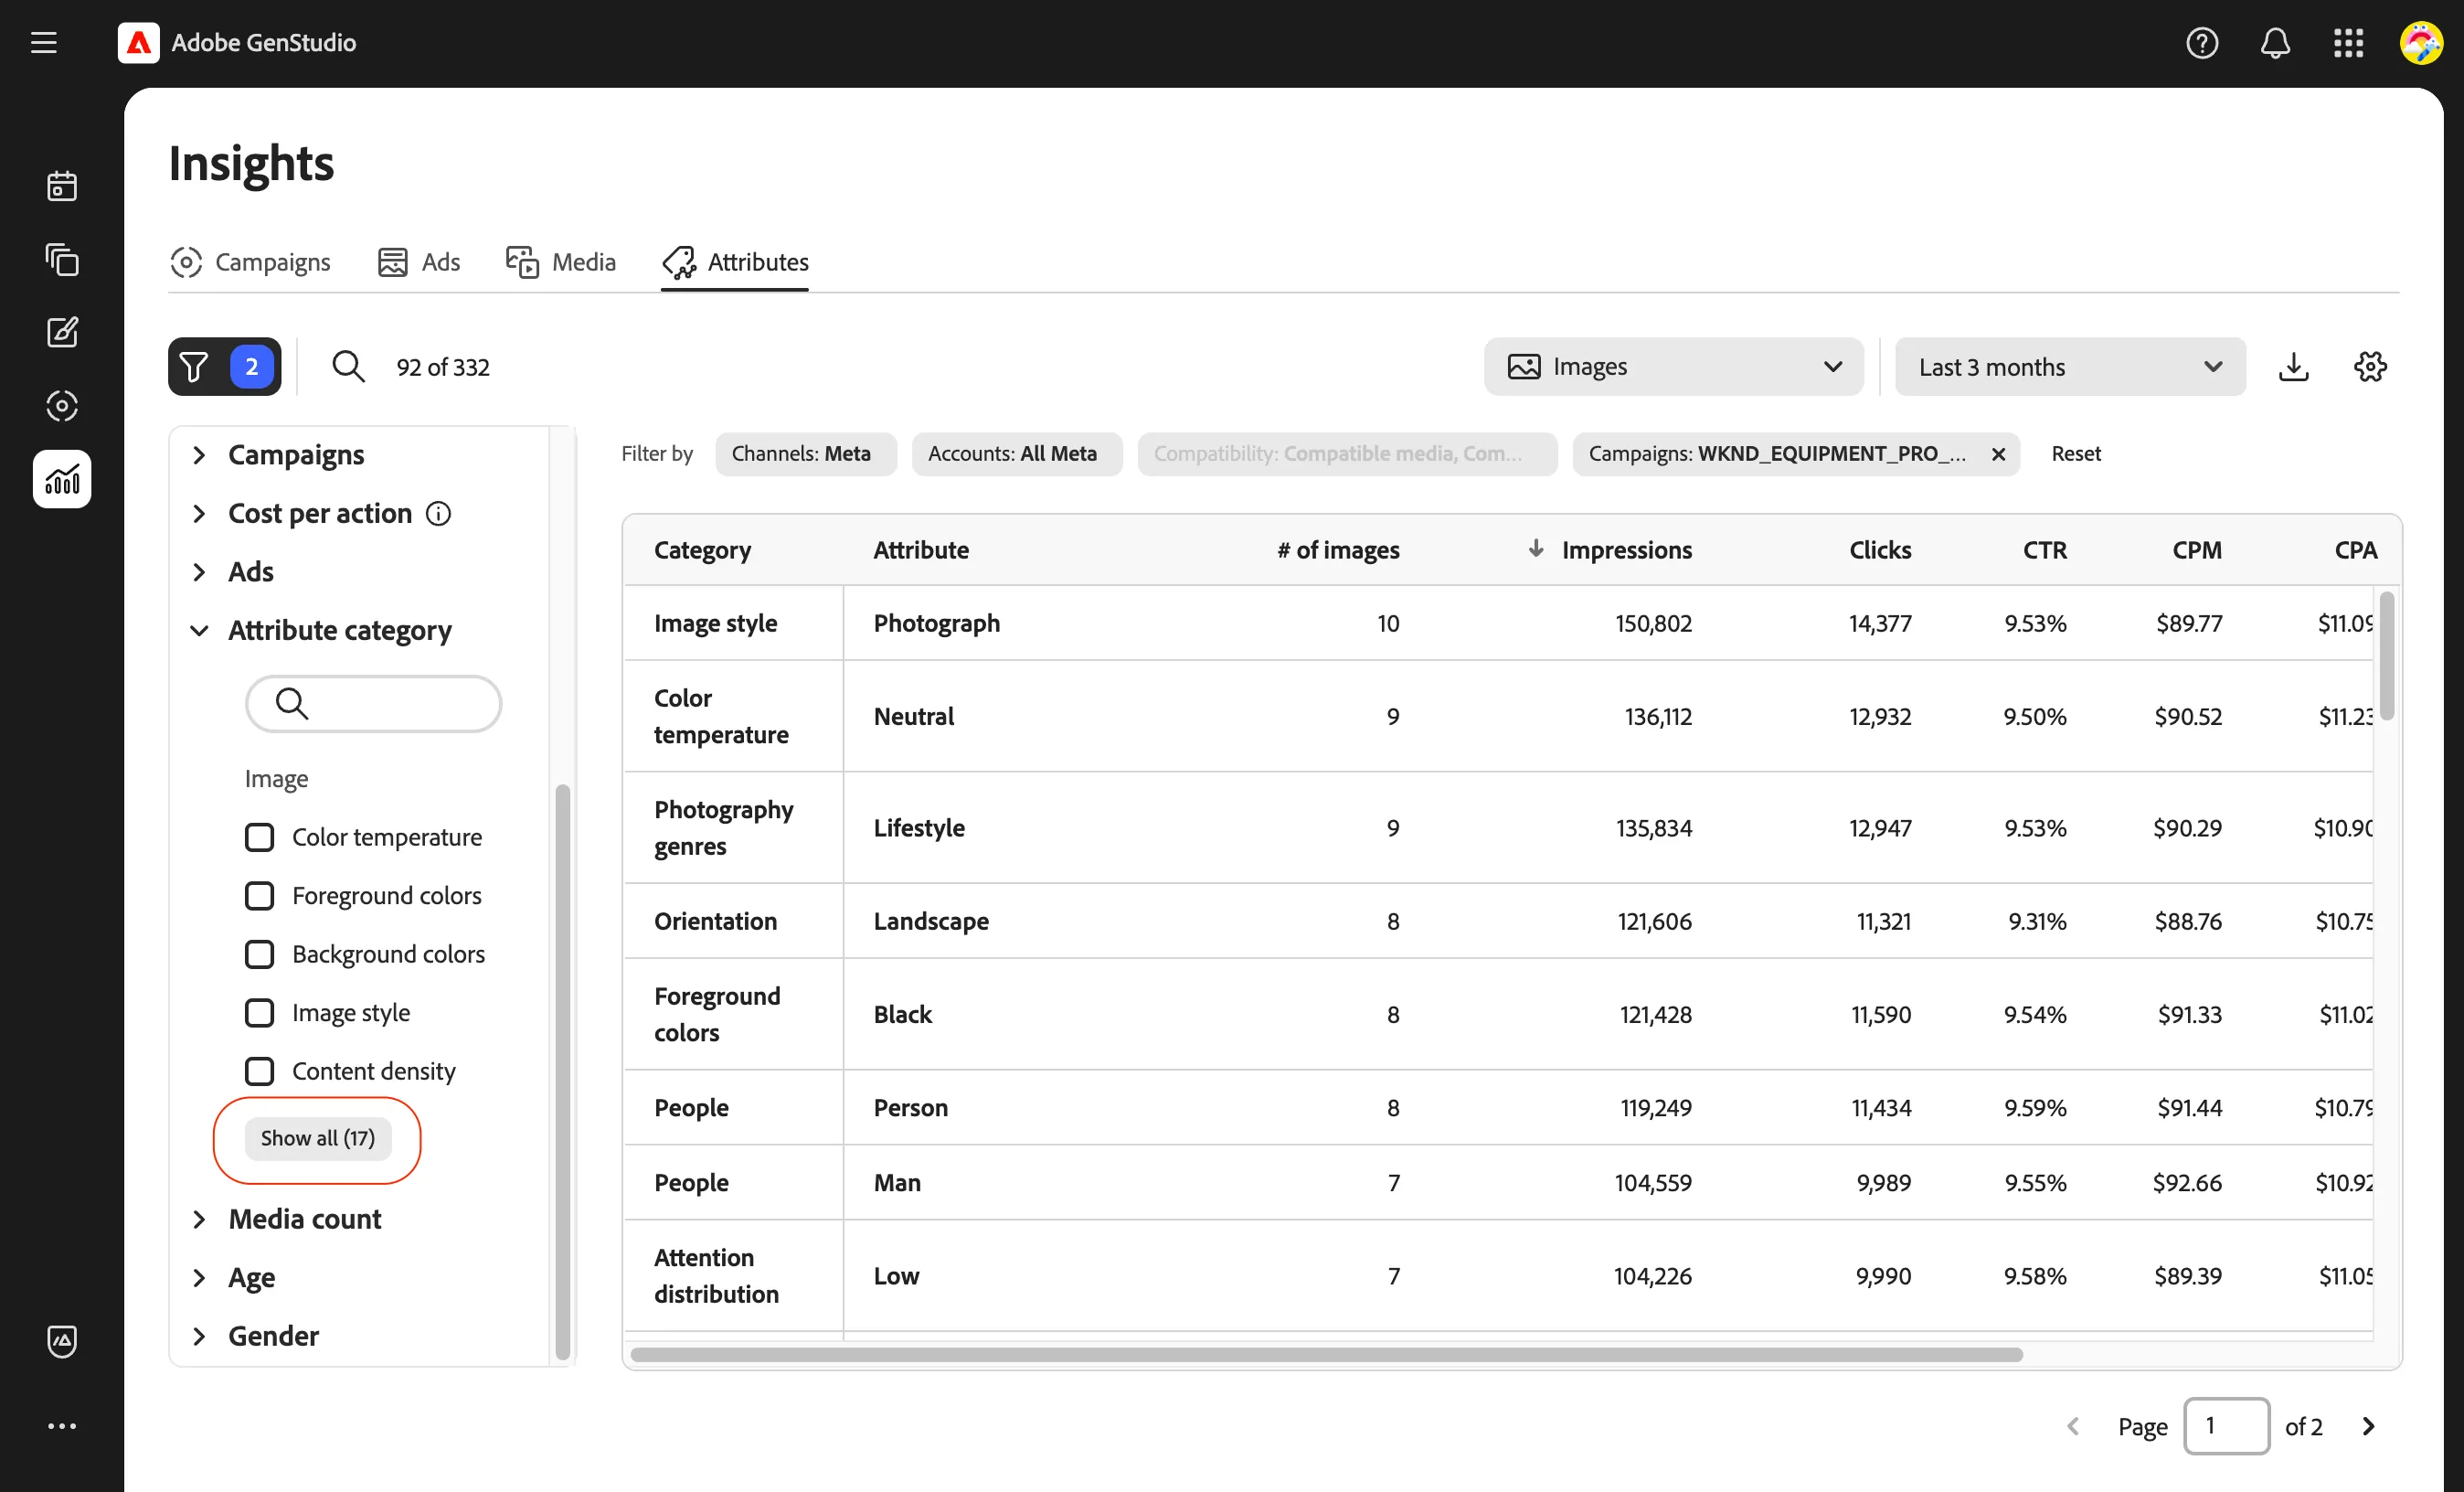
Task: Open the more options ellipsis in sidebar
Action: click(x=62, y=1426)
